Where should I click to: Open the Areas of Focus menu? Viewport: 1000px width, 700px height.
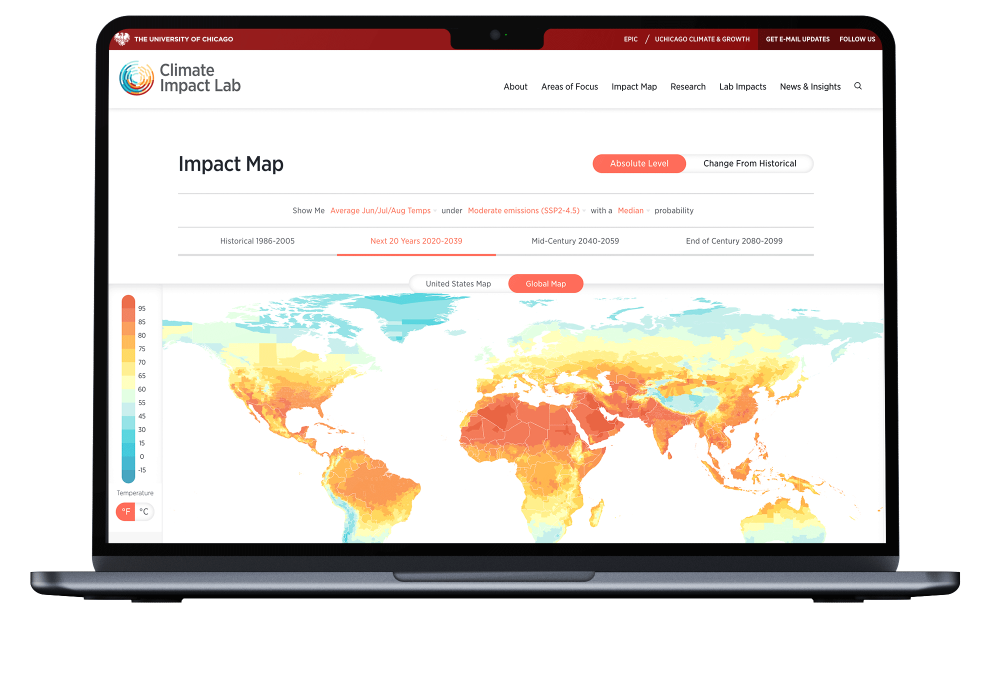(569, 87)
